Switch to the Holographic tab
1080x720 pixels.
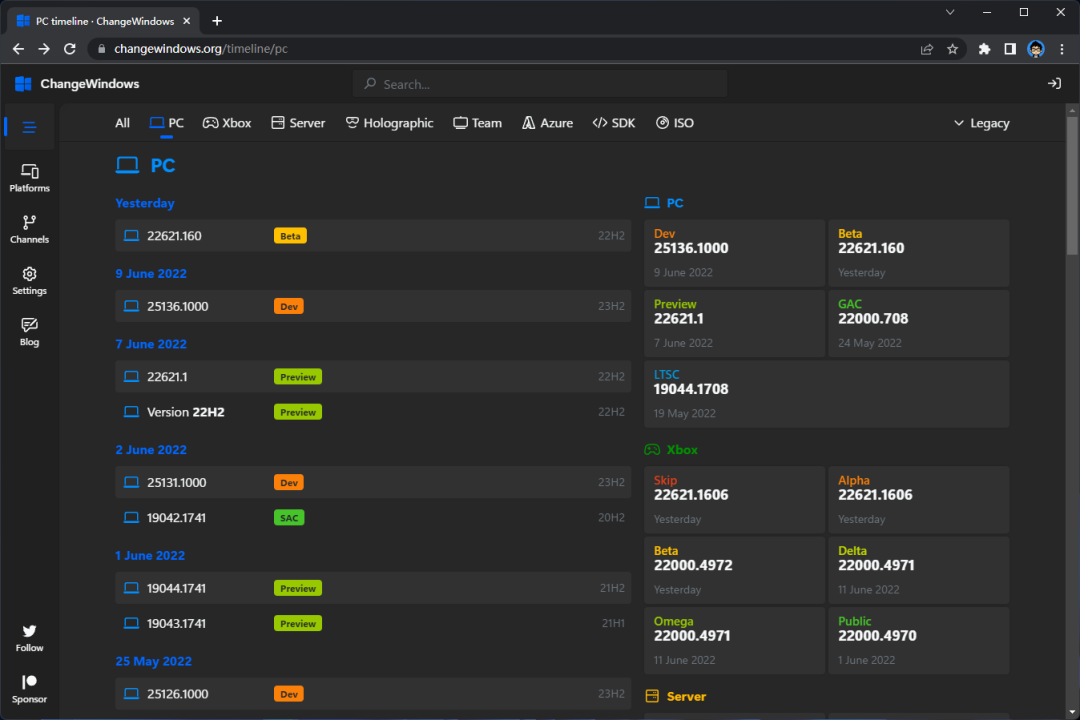[389, 123]
